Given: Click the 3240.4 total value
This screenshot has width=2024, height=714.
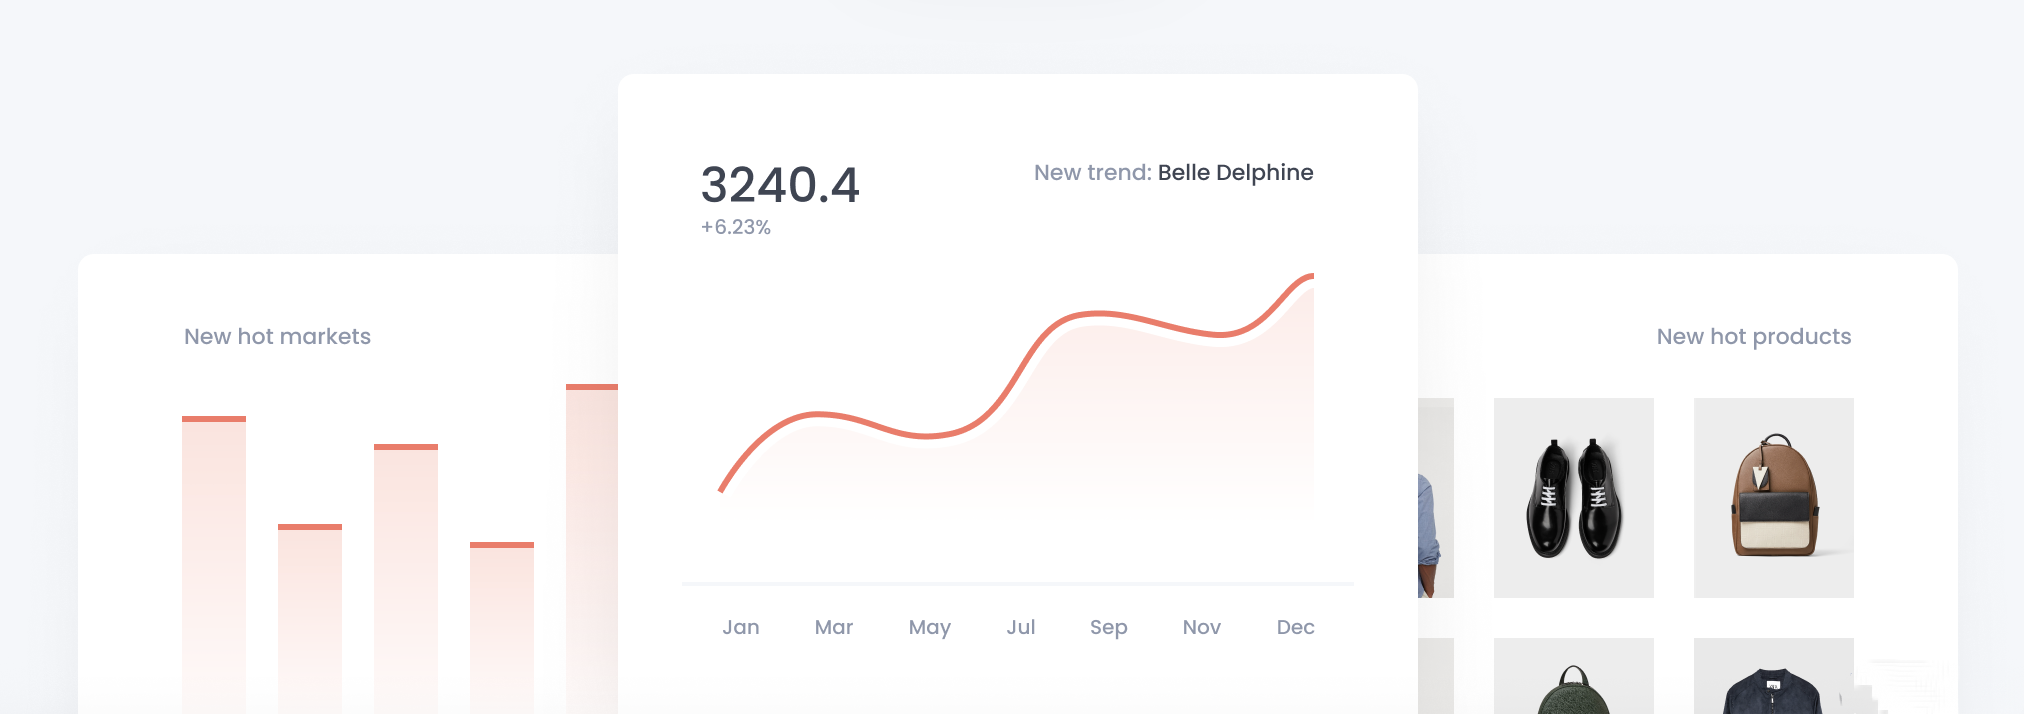Looking at the screenshot, I should 780,185.
